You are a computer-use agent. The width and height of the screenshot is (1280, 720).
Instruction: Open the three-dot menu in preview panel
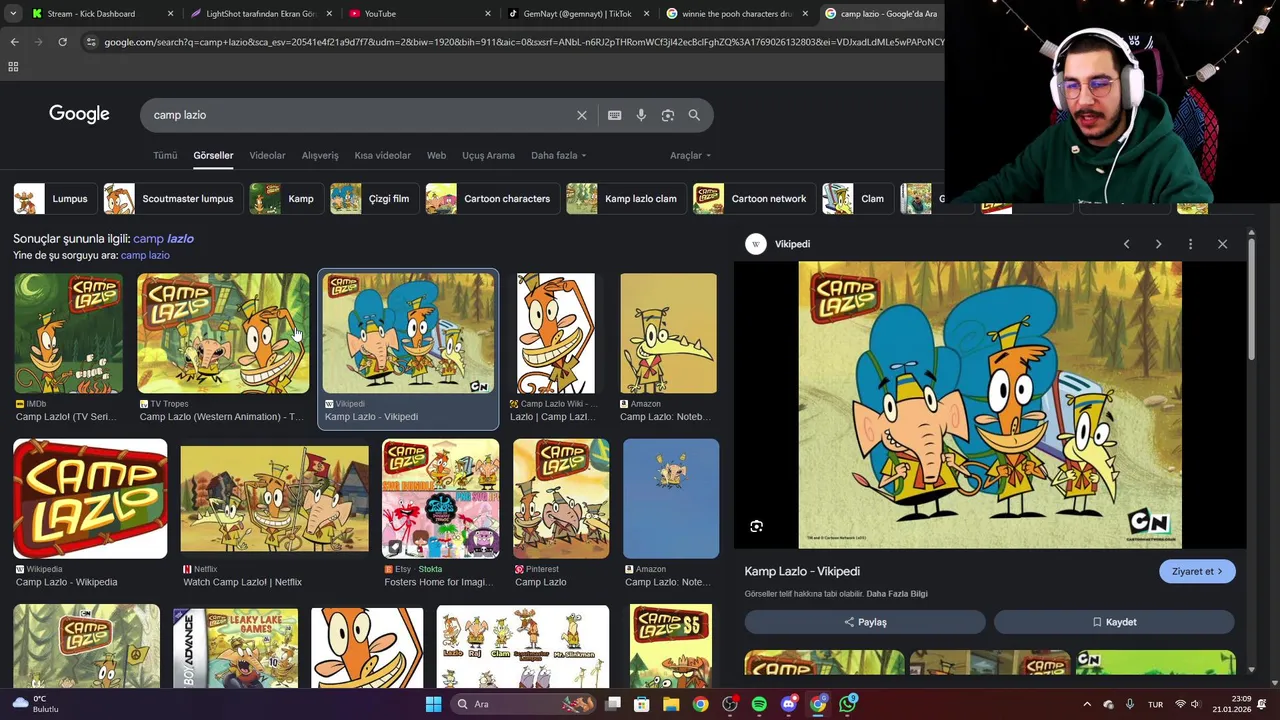coord(1190,244)
